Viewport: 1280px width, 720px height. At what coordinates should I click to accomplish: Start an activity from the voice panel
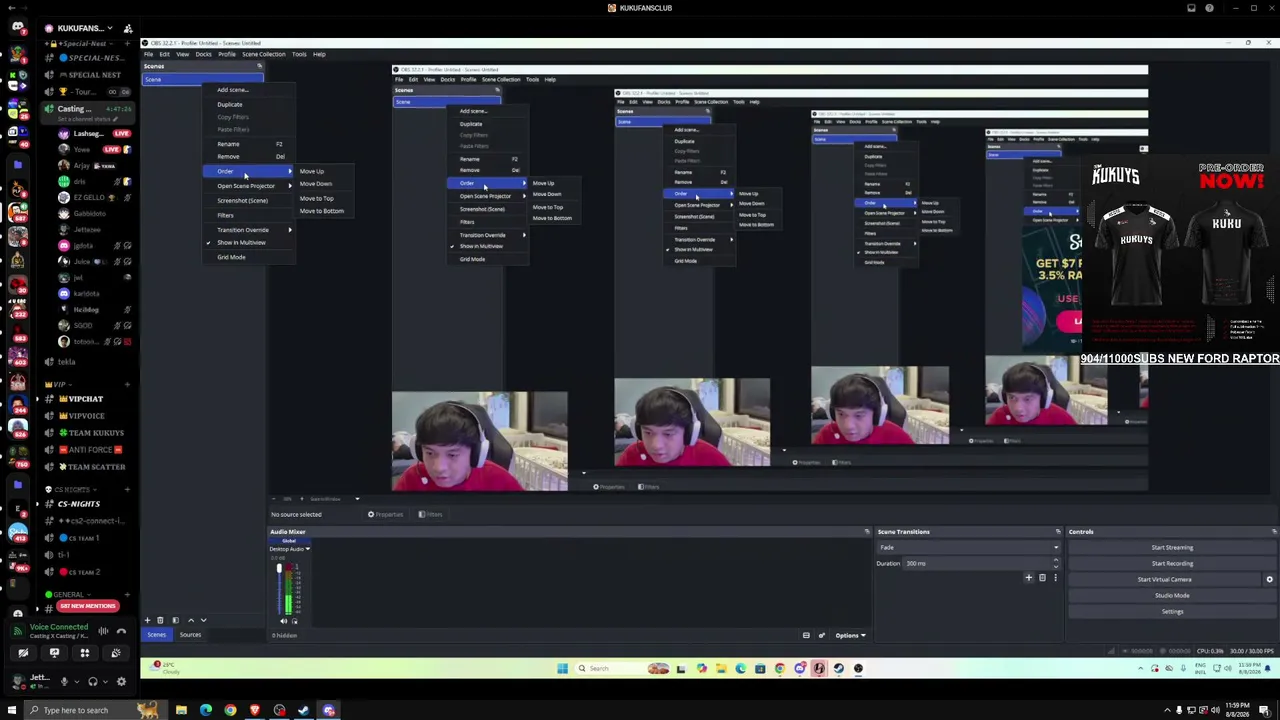point(85,653)
